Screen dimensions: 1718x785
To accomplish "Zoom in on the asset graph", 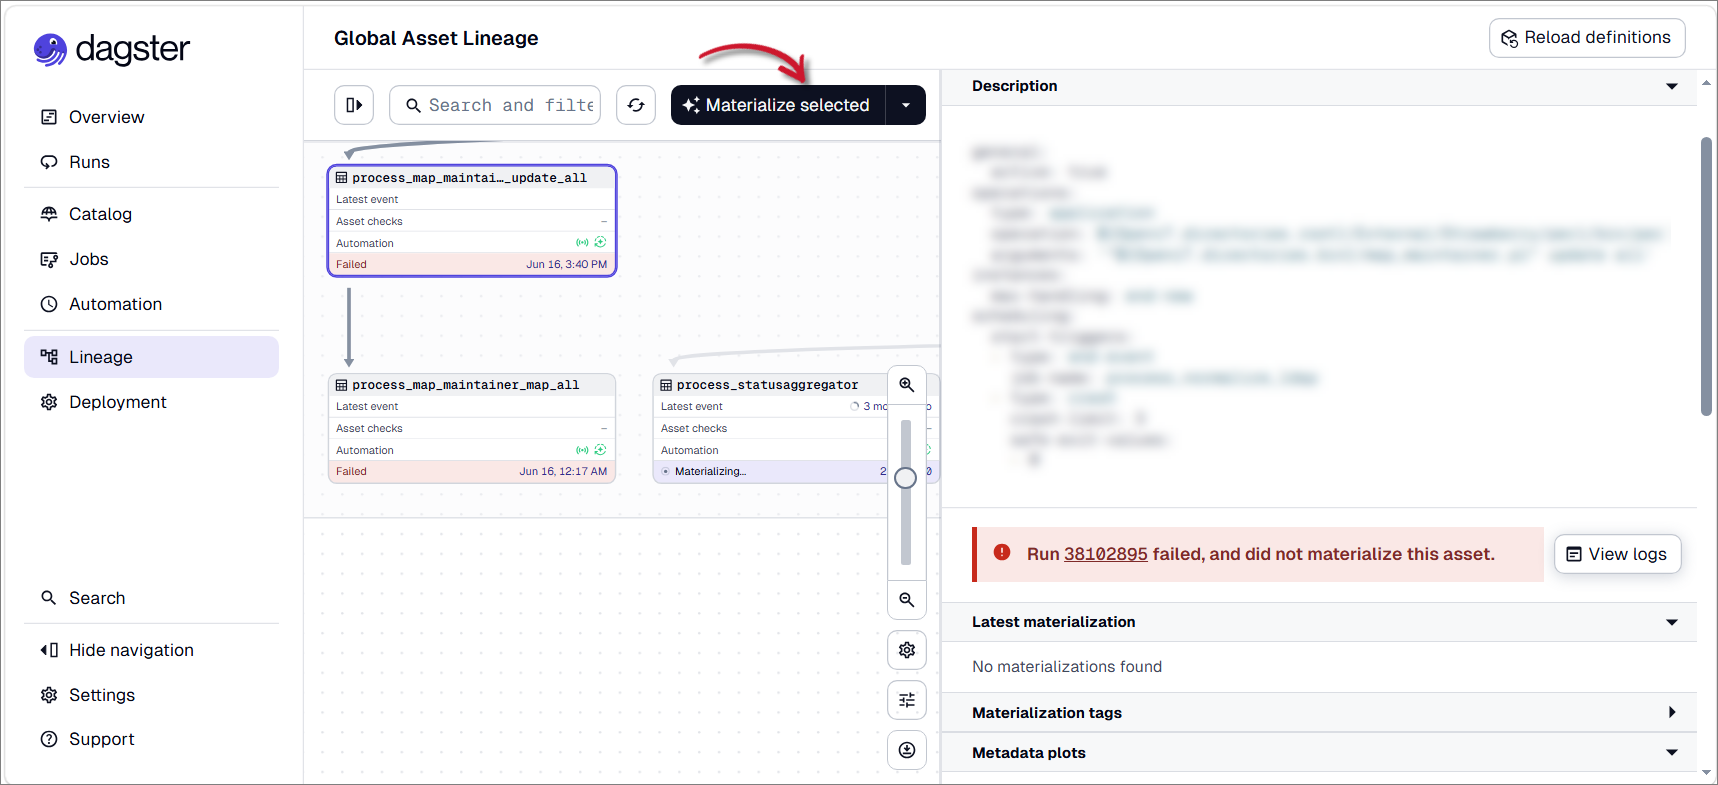I will click(907, 385).
